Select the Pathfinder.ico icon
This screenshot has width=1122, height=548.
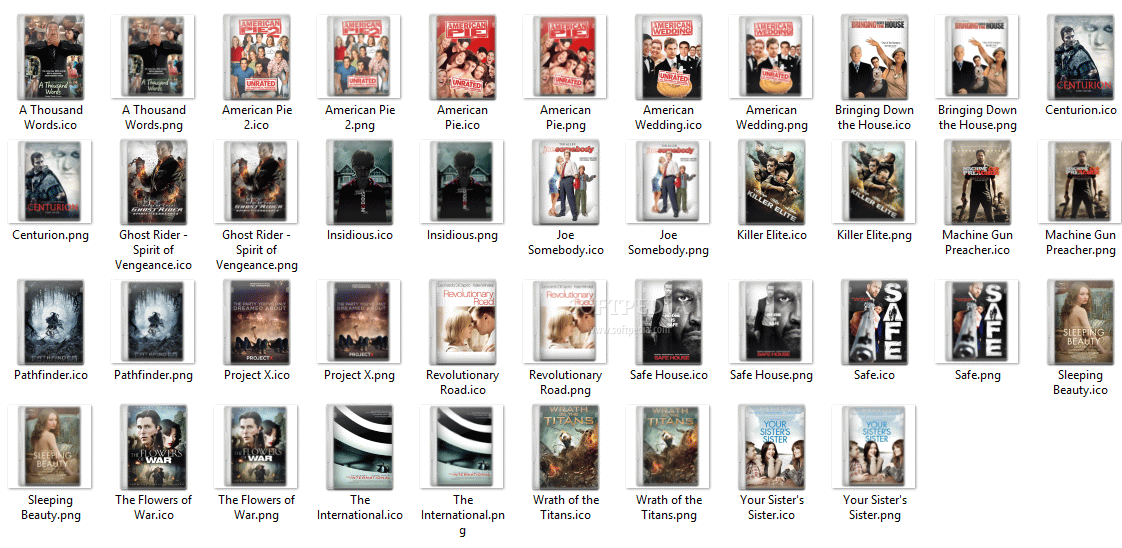(52, 322)
